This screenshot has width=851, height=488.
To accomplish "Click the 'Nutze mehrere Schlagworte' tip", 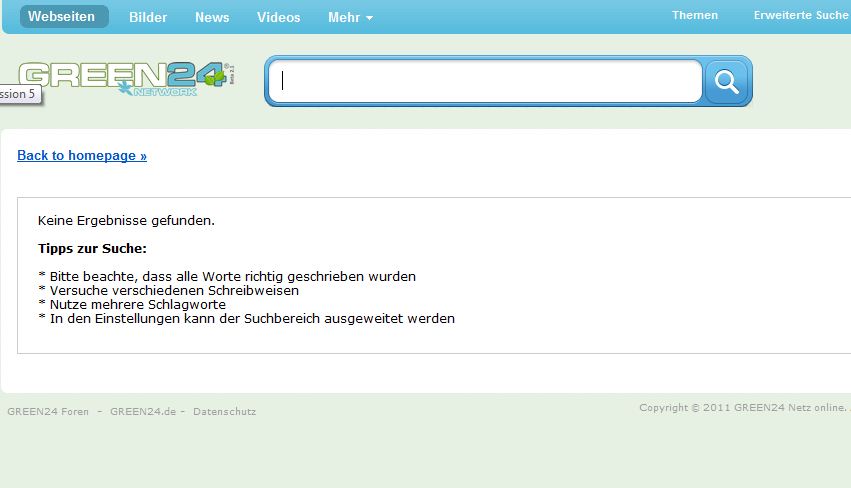I will (x=132, y=304).
